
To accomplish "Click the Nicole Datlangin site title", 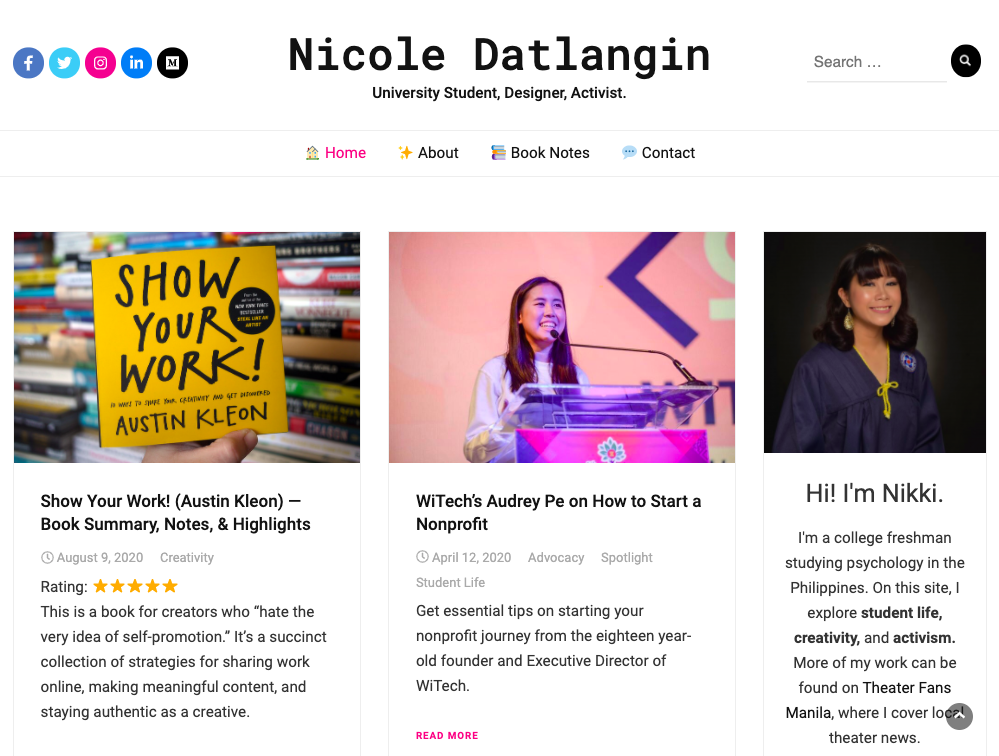I will click(x=499, y=55).
